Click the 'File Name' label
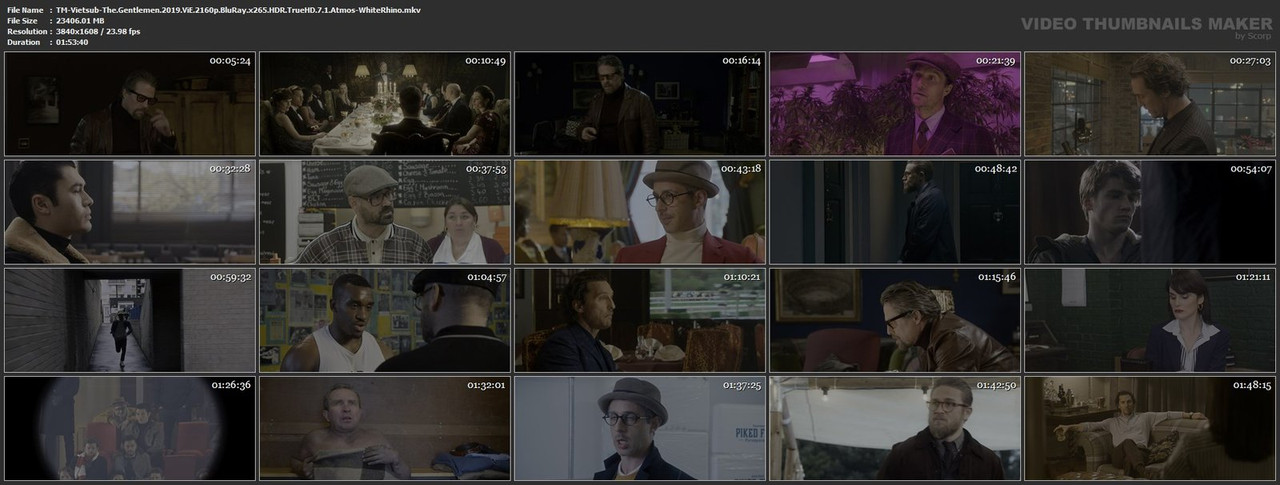Screen dimensions: 1280x485 (24, 8)
